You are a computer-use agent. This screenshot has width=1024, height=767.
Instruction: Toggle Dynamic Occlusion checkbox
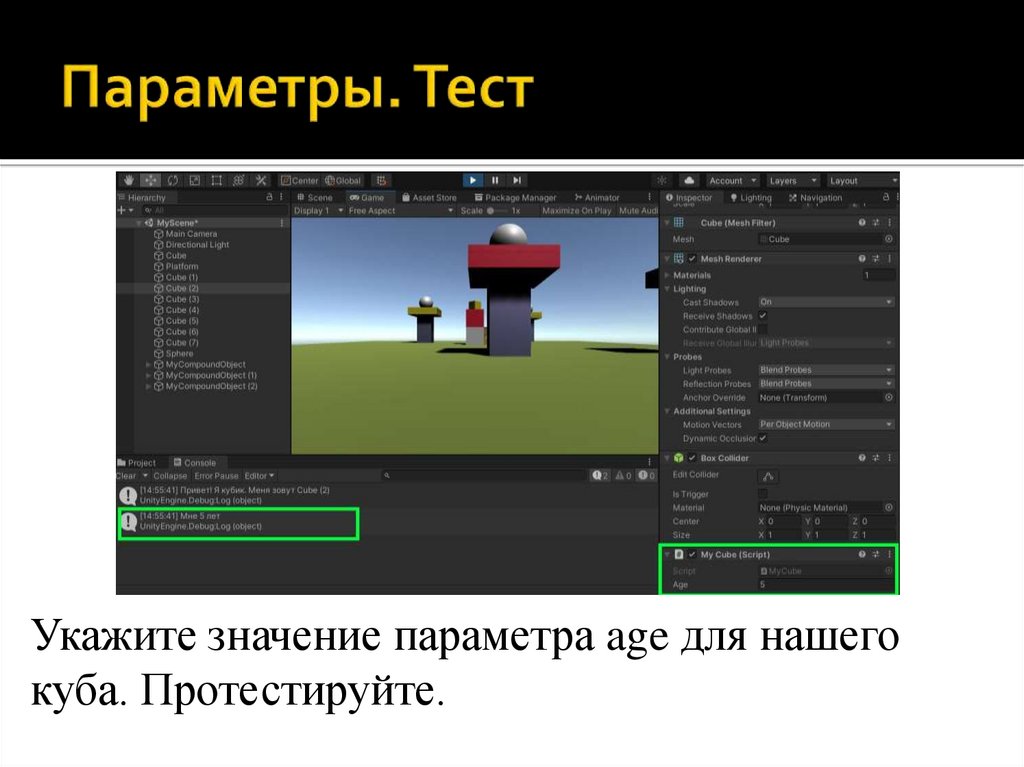coord(763,438)
